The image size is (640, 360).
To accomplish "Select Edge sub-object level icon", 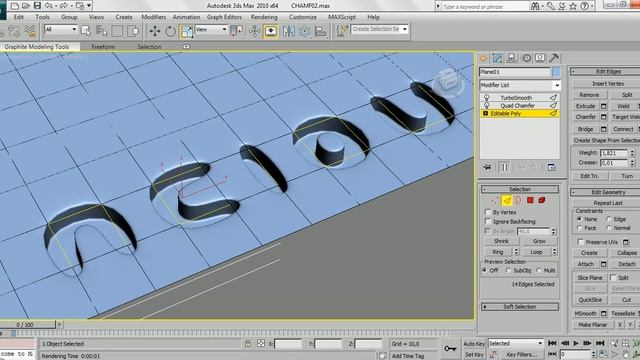I will (x=507, y=200).
